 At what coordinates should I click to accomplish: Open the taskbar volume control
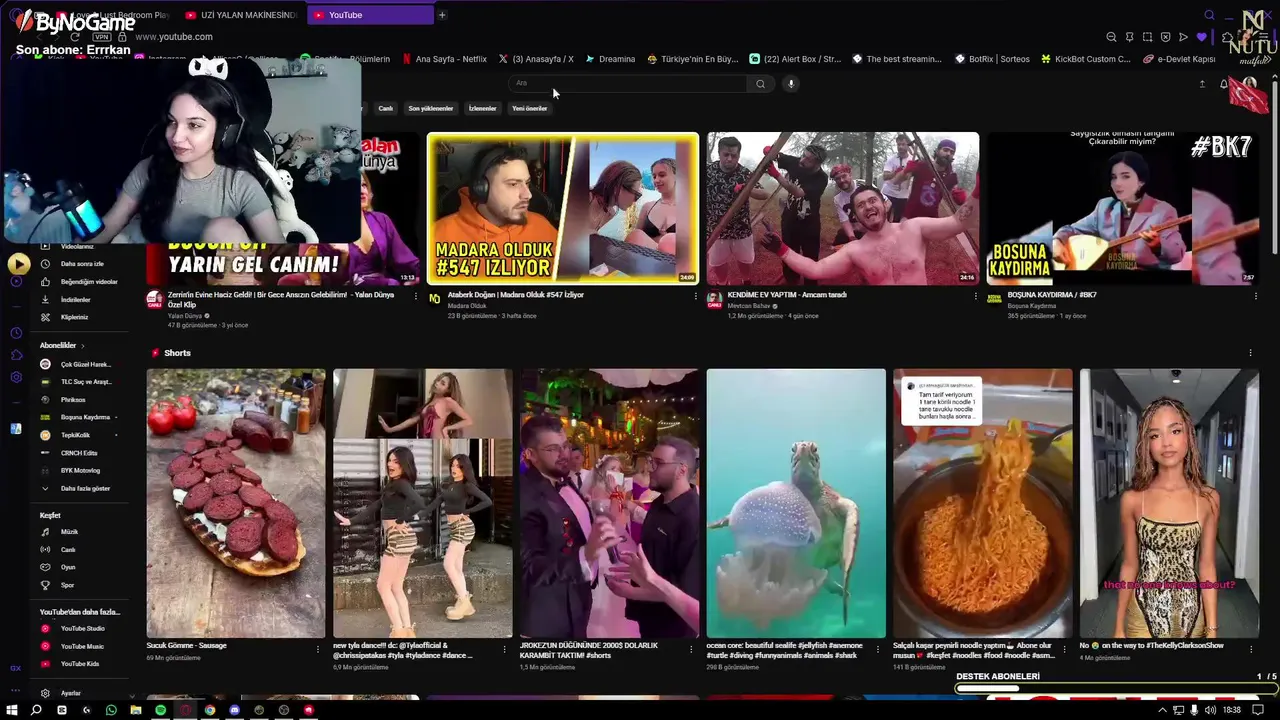pos(1211,710)
